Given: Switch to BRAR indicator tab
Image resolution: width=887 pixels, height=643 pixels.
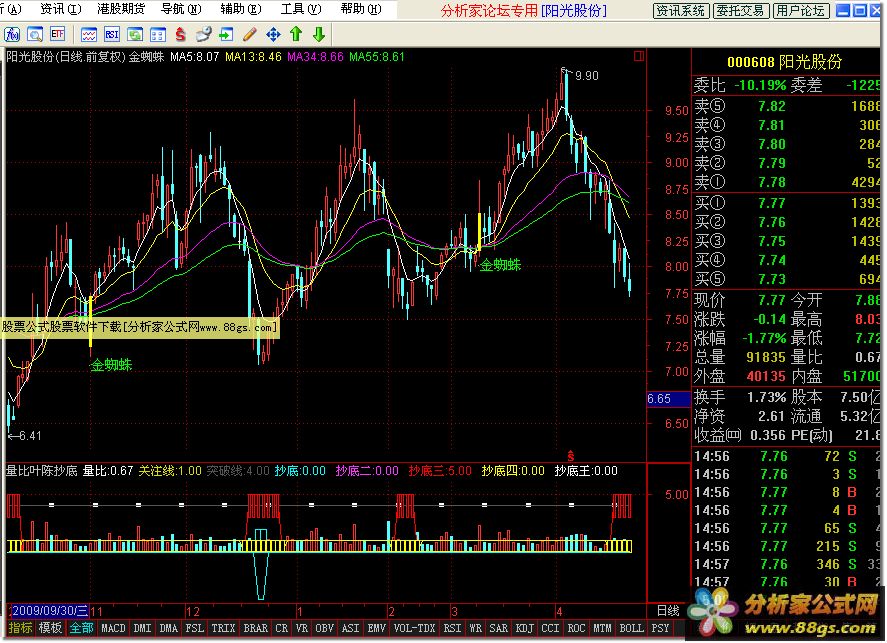Looking at the screenshot, I should [256, 628].
